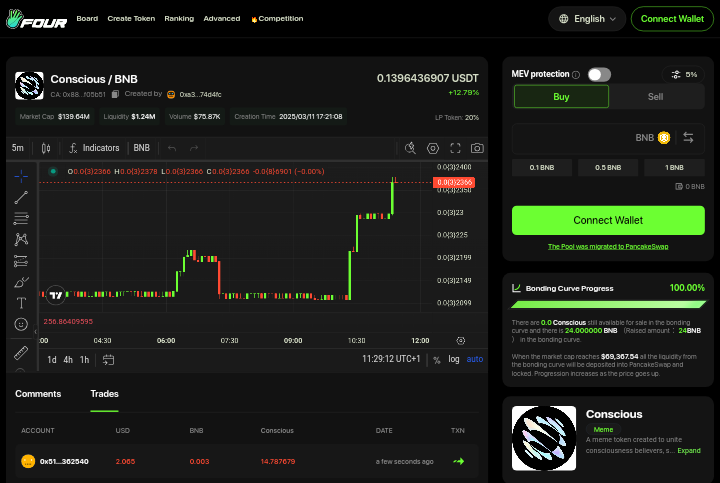Open the PancakeSwap migration link
Screen dimensions: 720x483
[x=608, y=247]
